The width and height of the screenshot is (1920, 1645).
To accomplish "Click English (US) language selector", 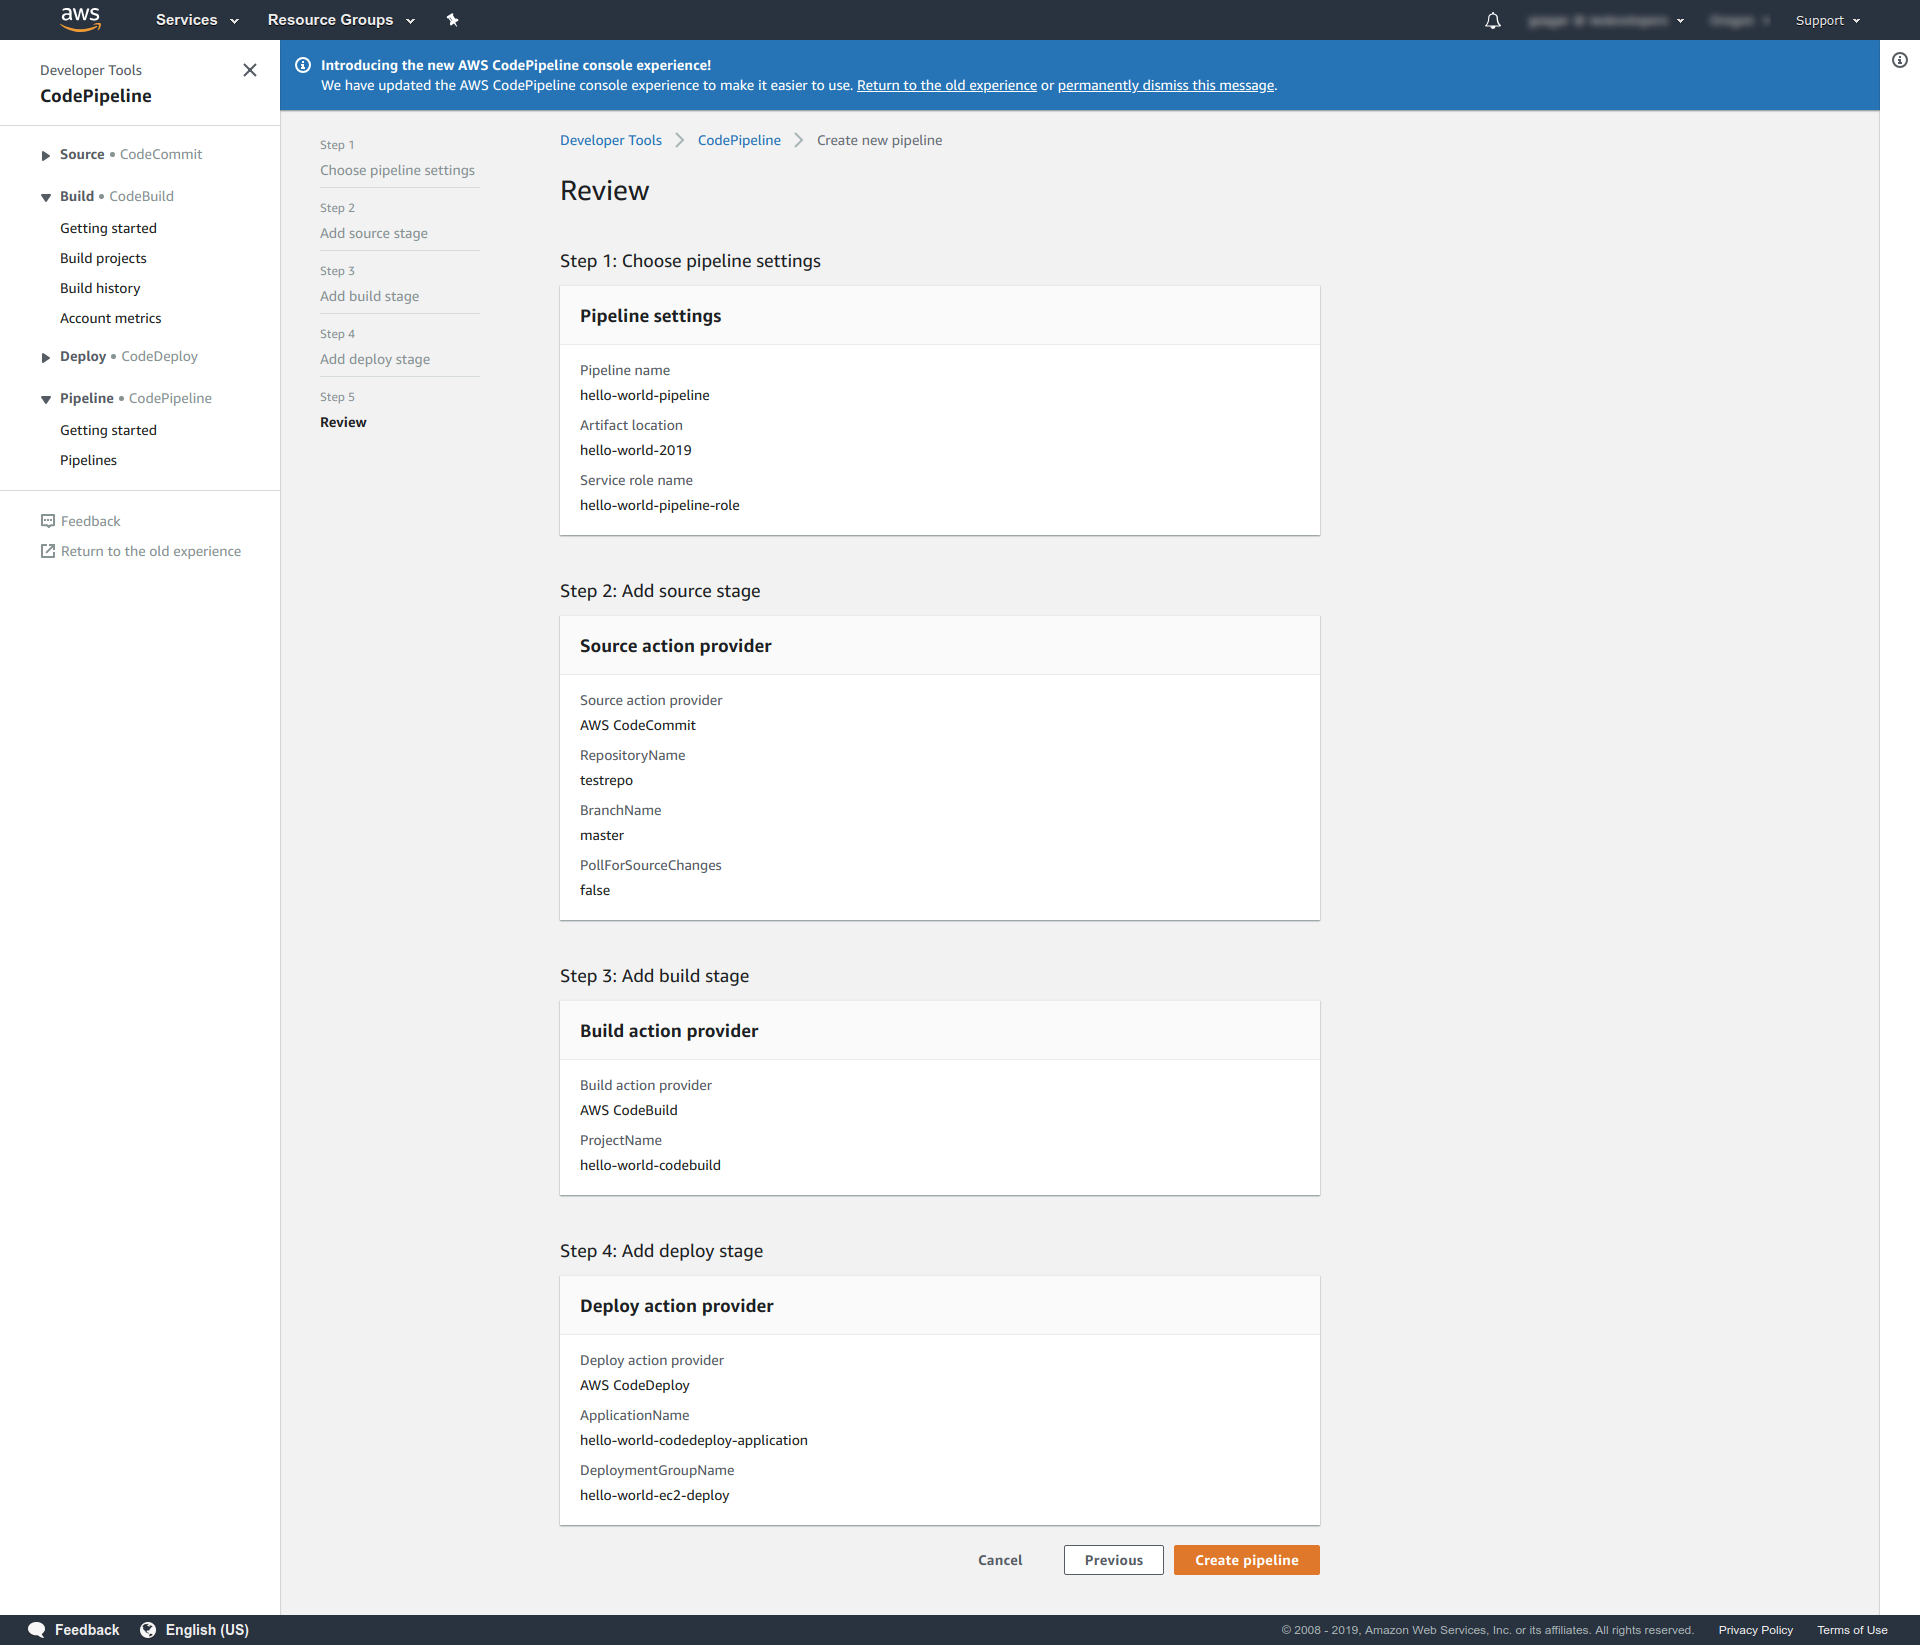I will (207, 1630).
